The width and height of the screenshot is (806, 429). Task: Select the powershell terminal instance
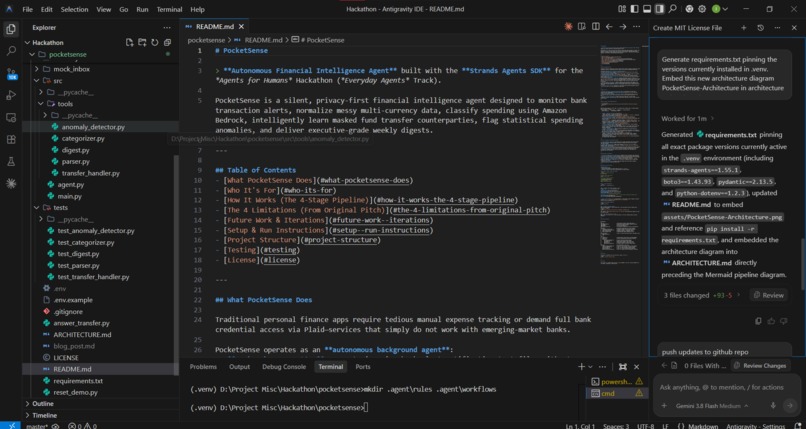click(617, 381)
